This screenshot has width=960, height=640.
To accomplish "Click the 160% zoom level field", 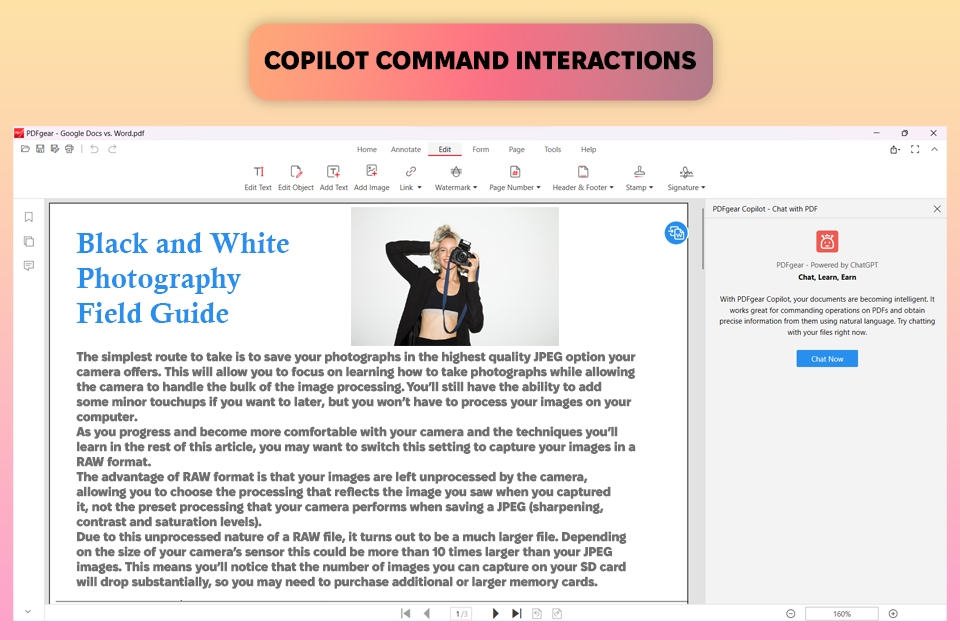I will click(x=842, y=614).
